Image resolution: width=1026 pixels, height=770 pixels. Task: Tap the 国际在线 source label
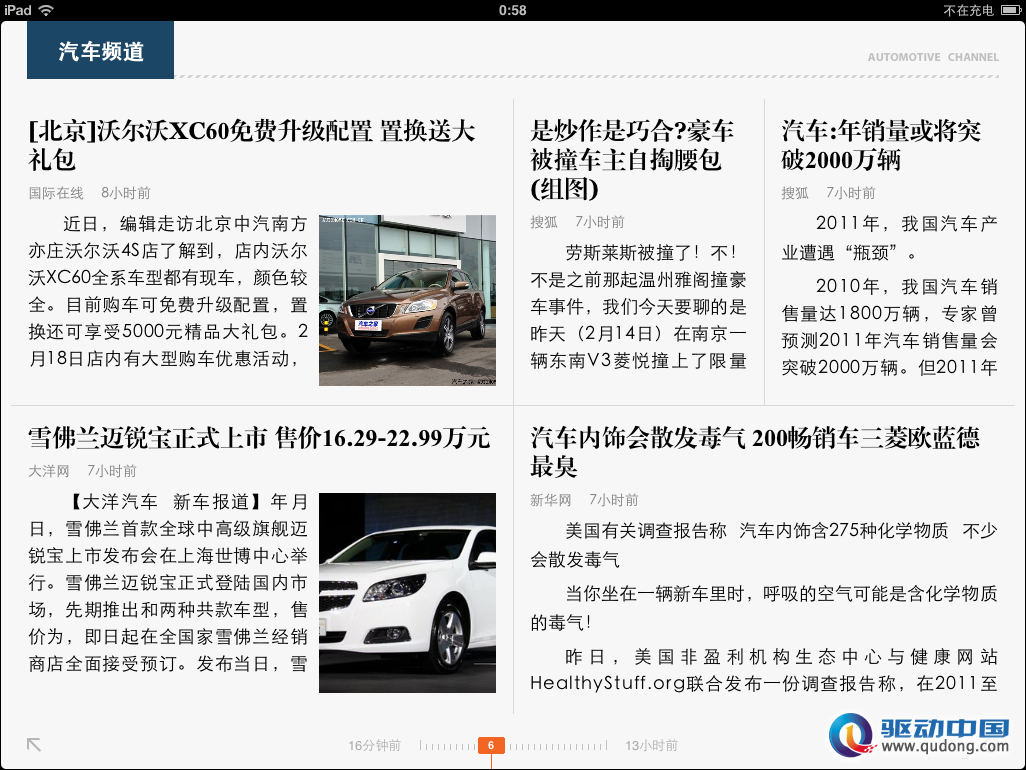coord(56,193)
